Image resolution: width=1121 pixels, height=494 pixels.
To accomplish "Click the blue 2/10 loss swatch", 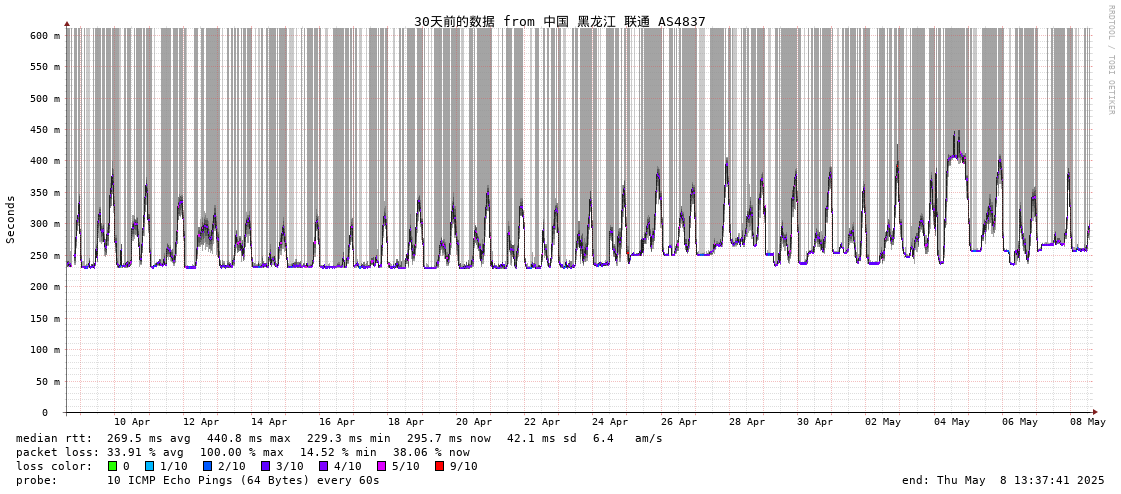I will point(207,466).
